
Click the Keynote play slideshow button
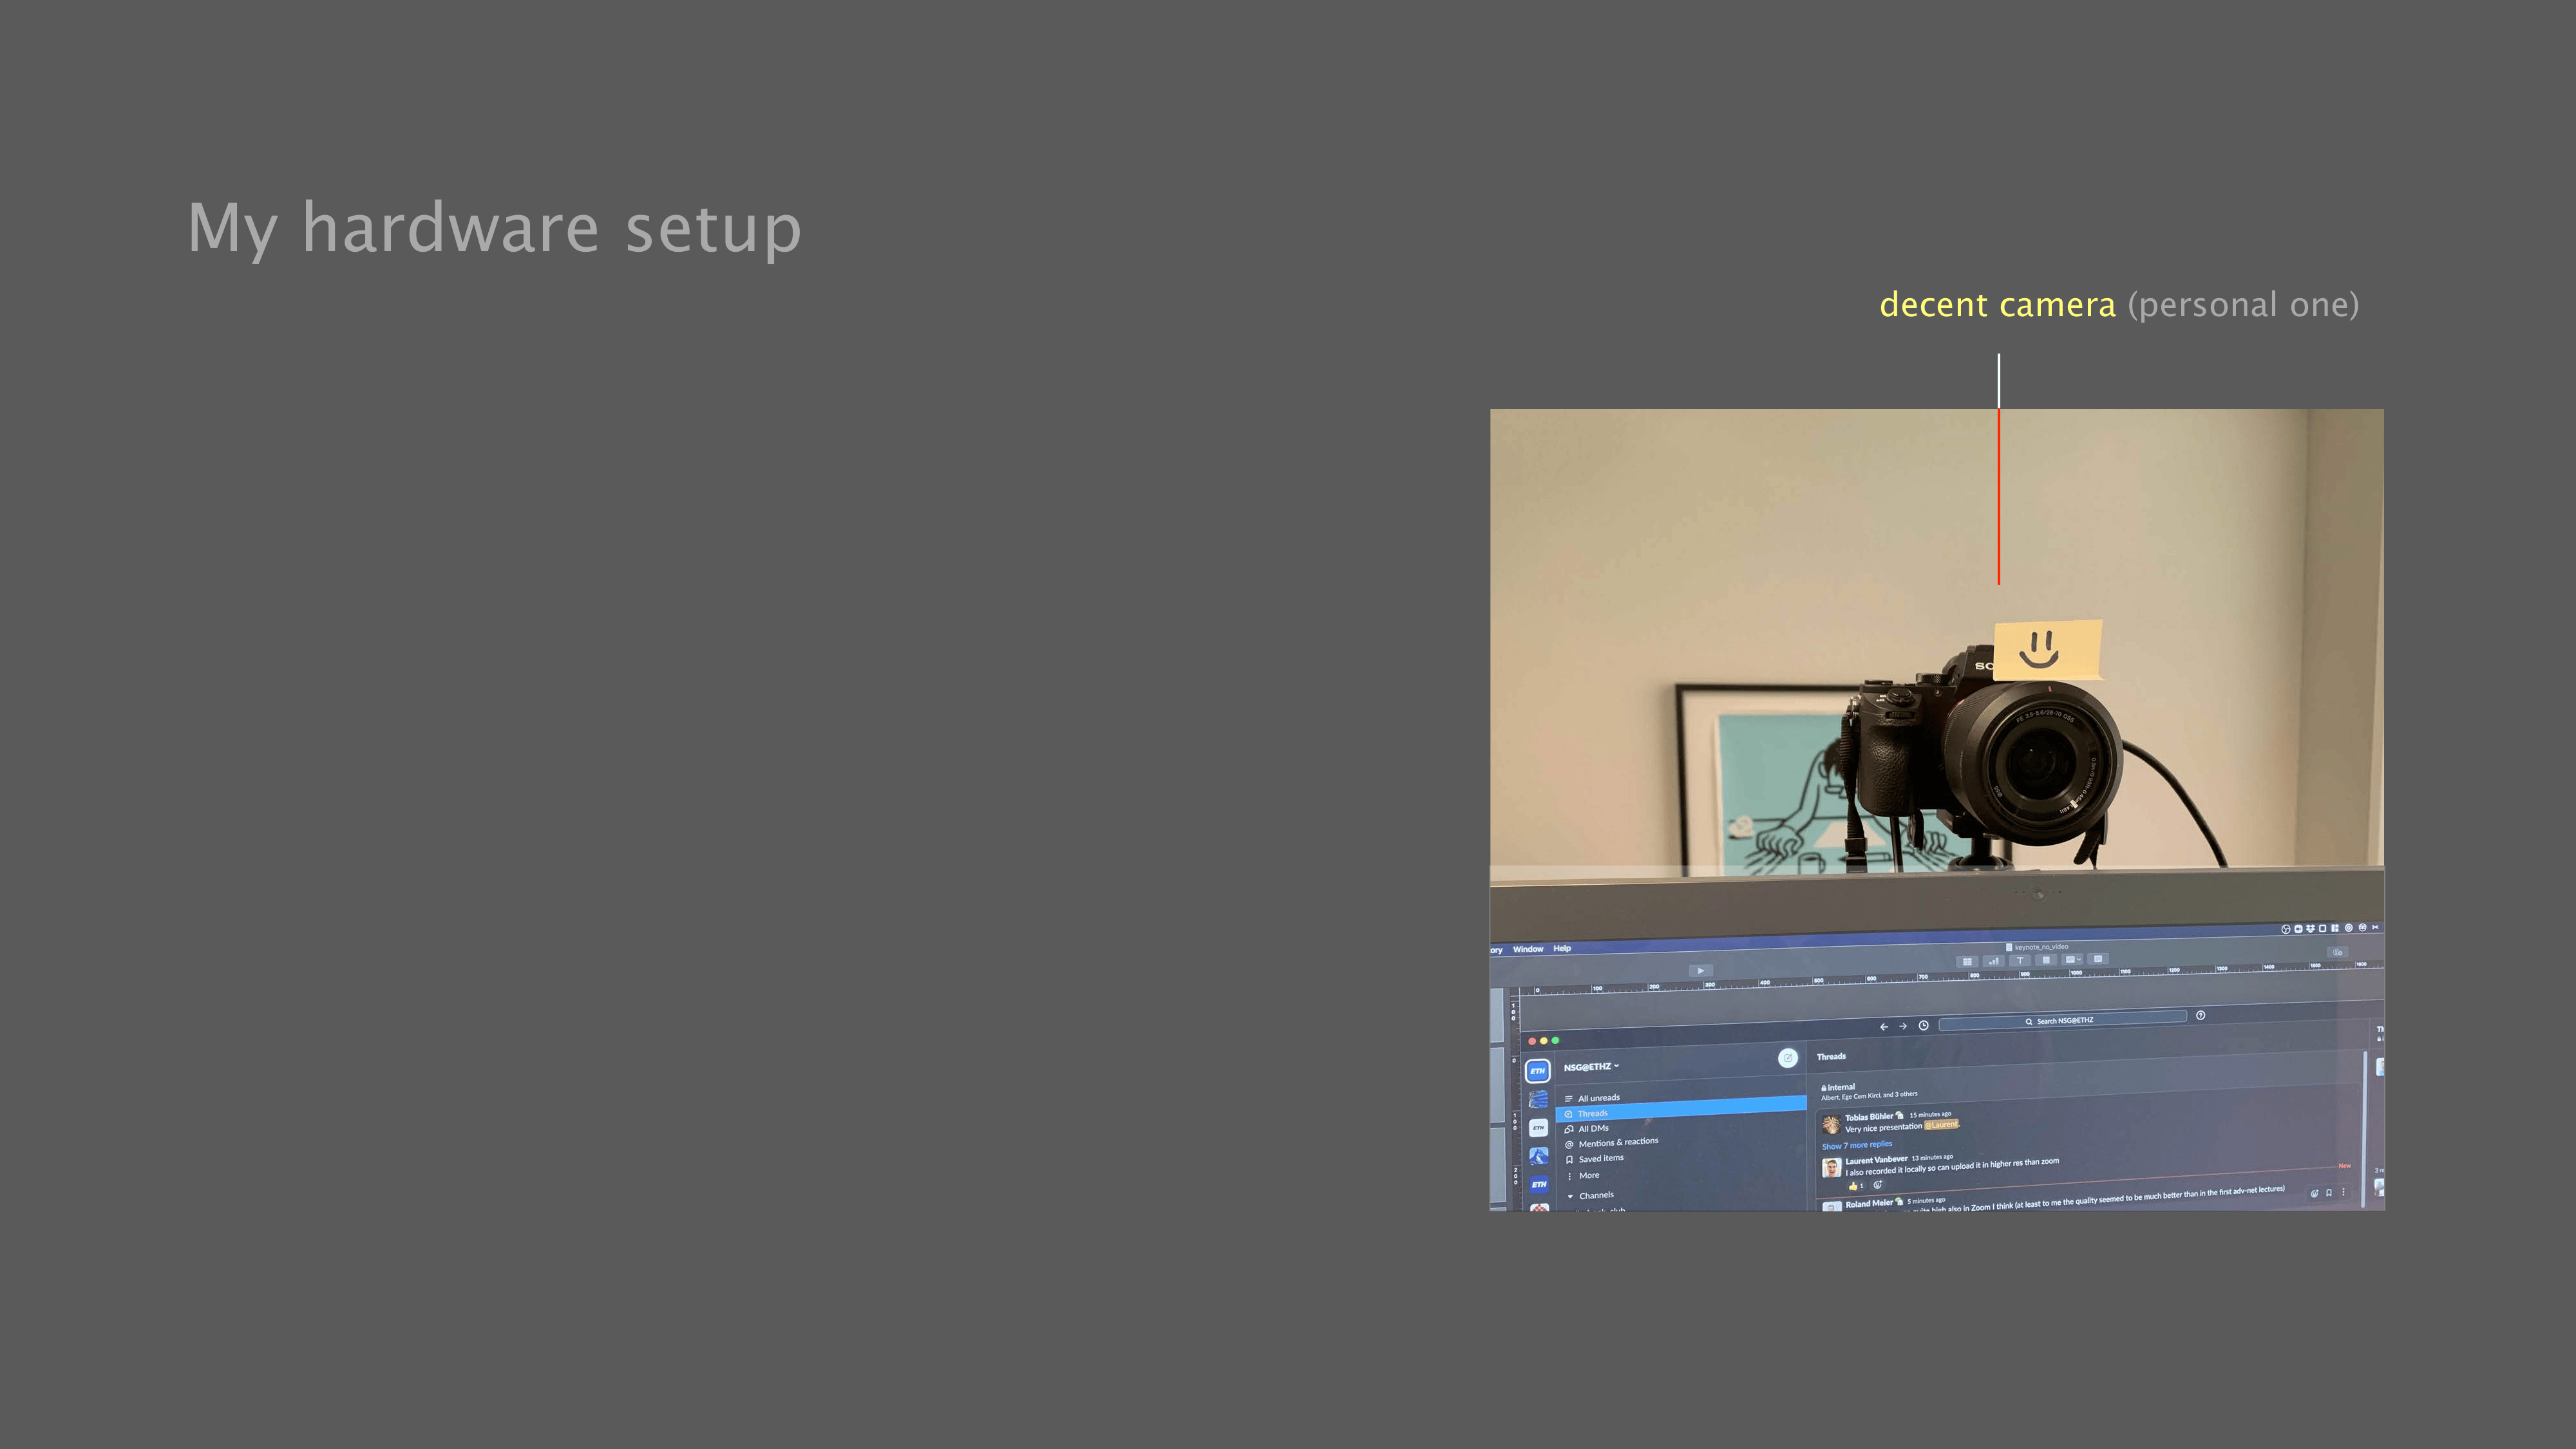pos(1700,970)
